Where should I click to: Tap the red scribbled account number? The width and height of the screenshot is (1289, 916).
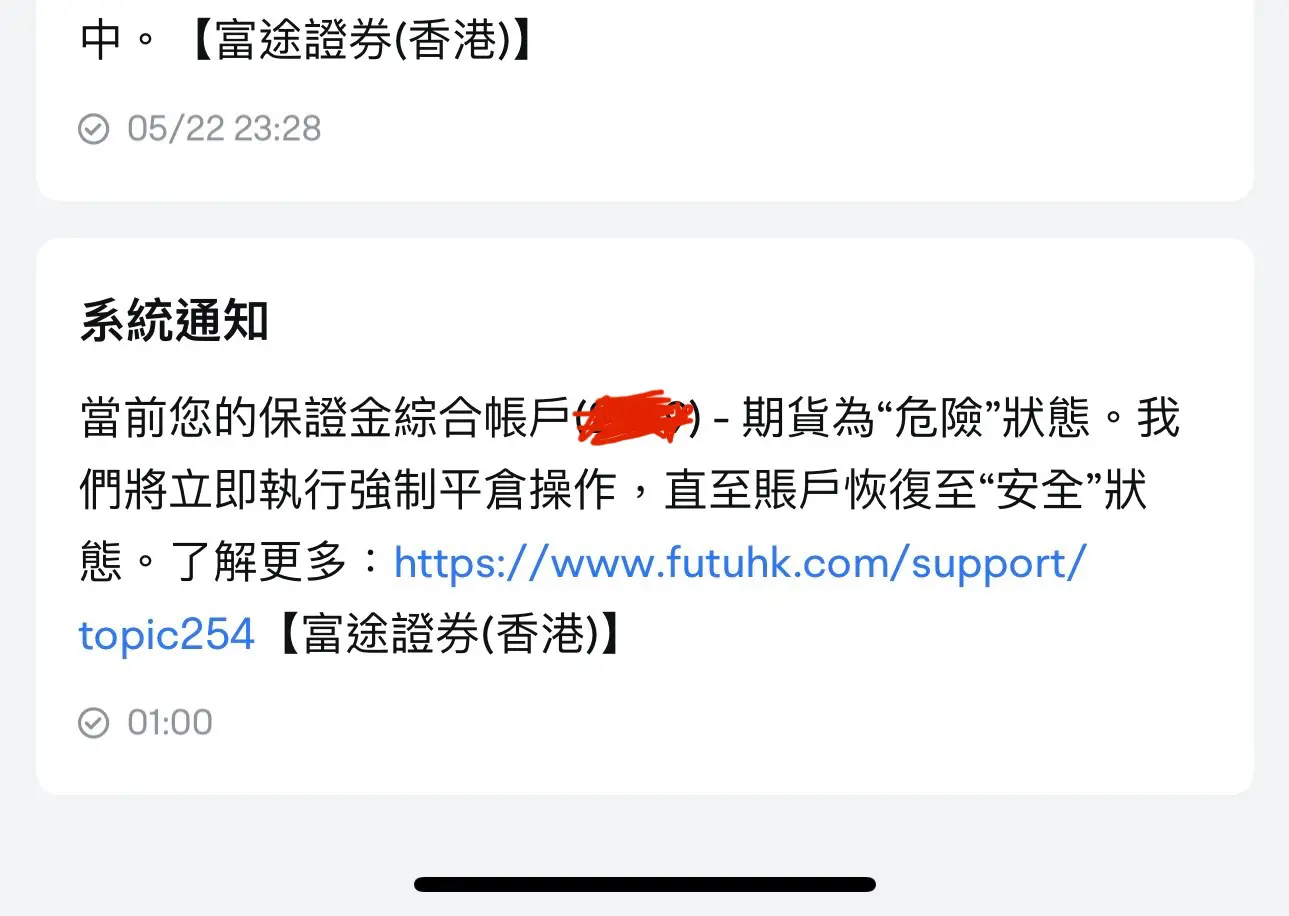636,418
